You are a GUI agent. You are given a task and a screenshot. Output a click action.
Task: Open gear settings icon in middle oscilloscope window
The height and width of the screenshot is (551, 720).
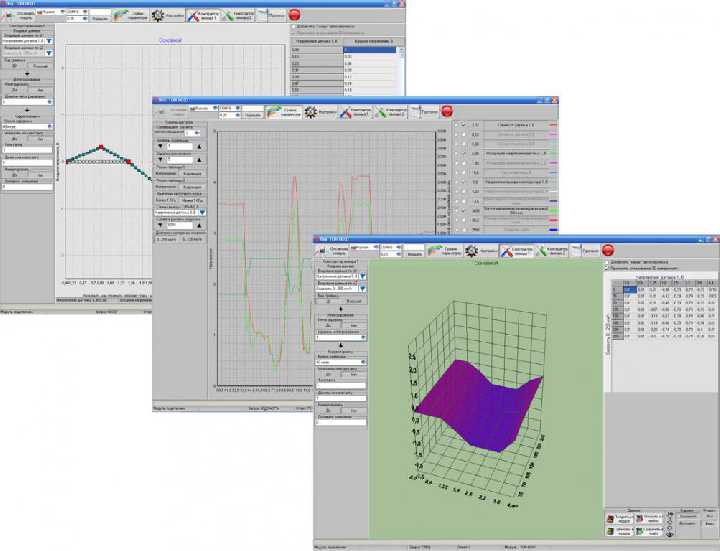[311, 112]
